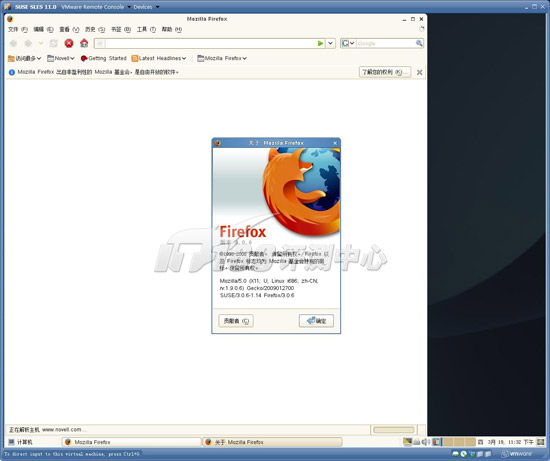Open the 工具 (Tools) menu

146,29
